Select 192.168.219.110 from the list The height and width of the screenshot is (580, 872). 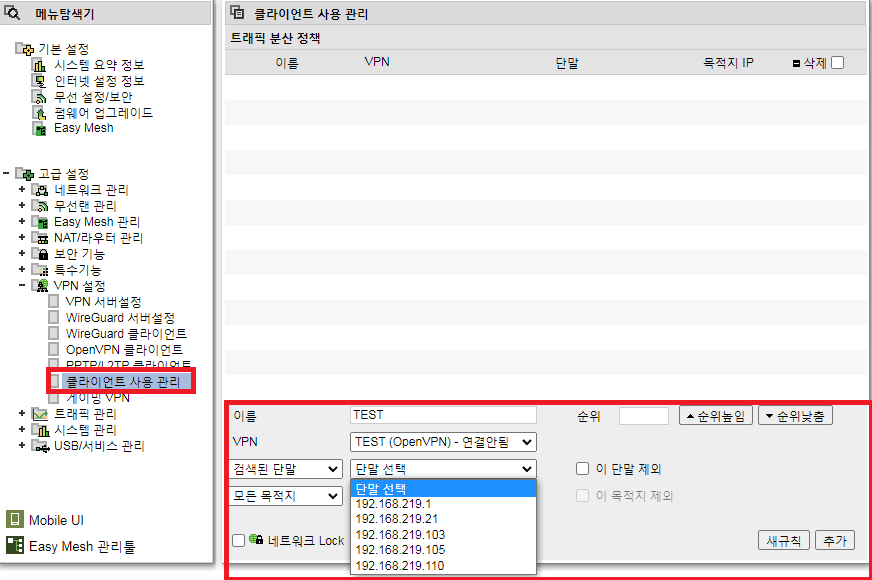443,566
